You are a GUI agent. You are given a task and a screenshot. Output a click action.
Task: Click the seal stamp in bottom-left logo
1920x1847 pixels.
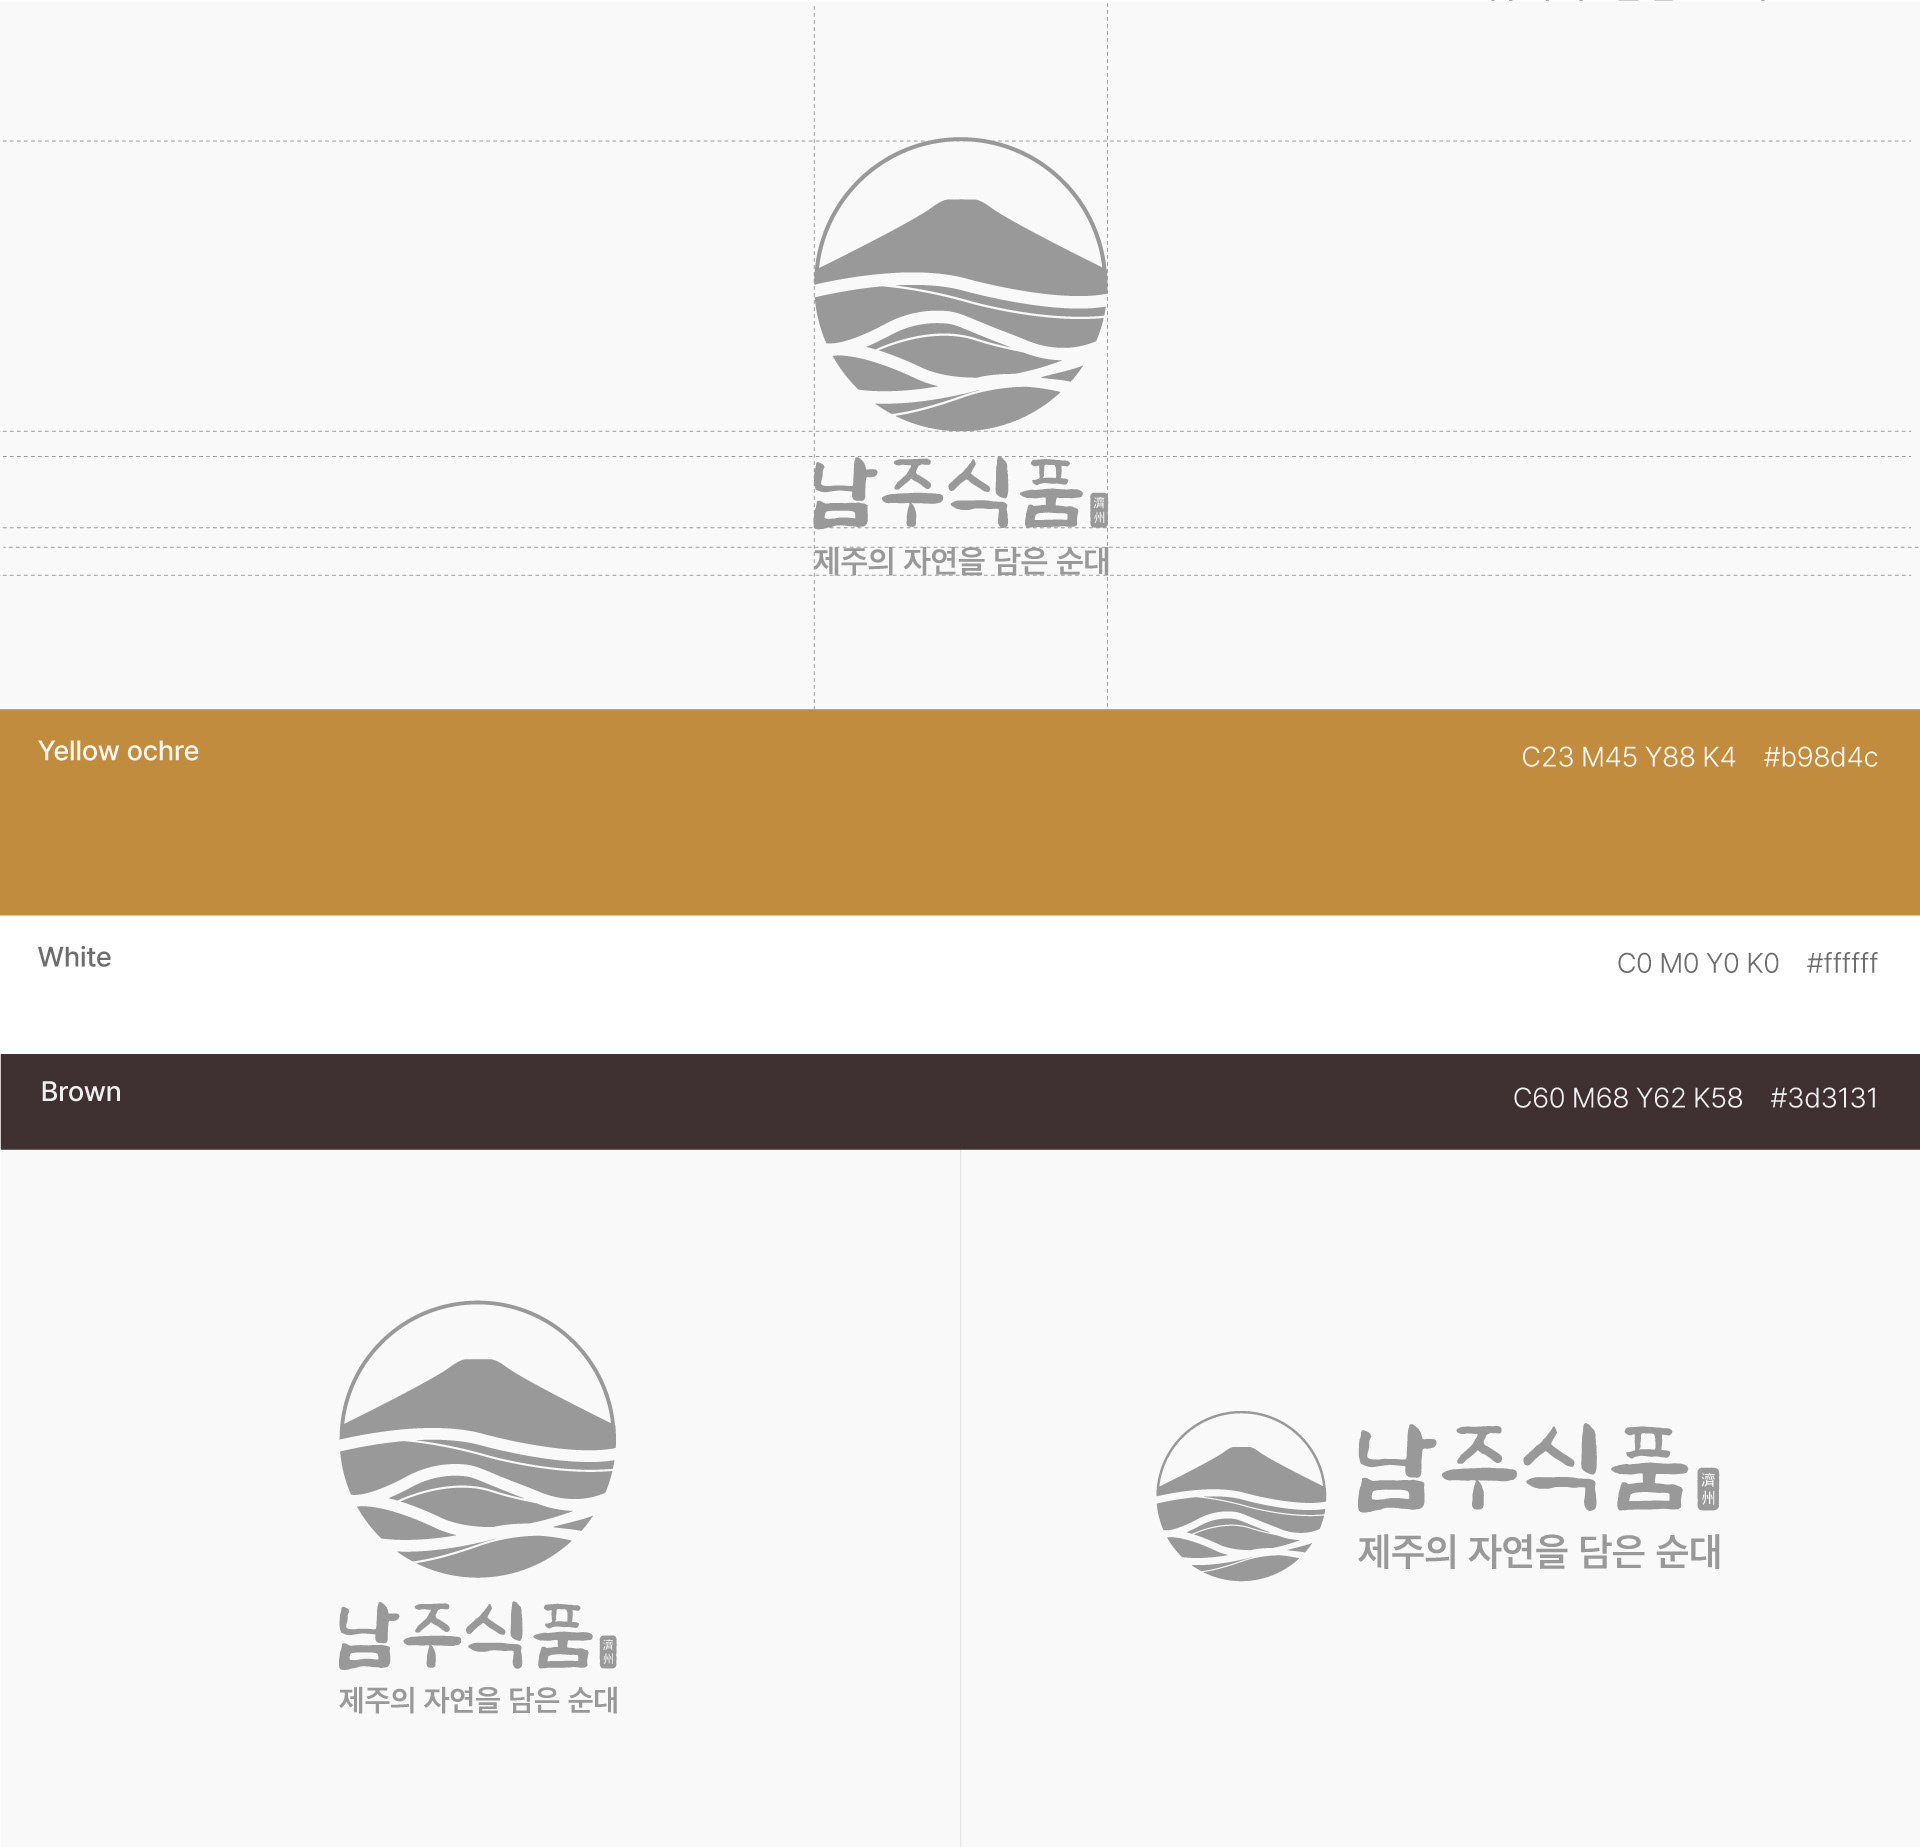point(608,1651)
